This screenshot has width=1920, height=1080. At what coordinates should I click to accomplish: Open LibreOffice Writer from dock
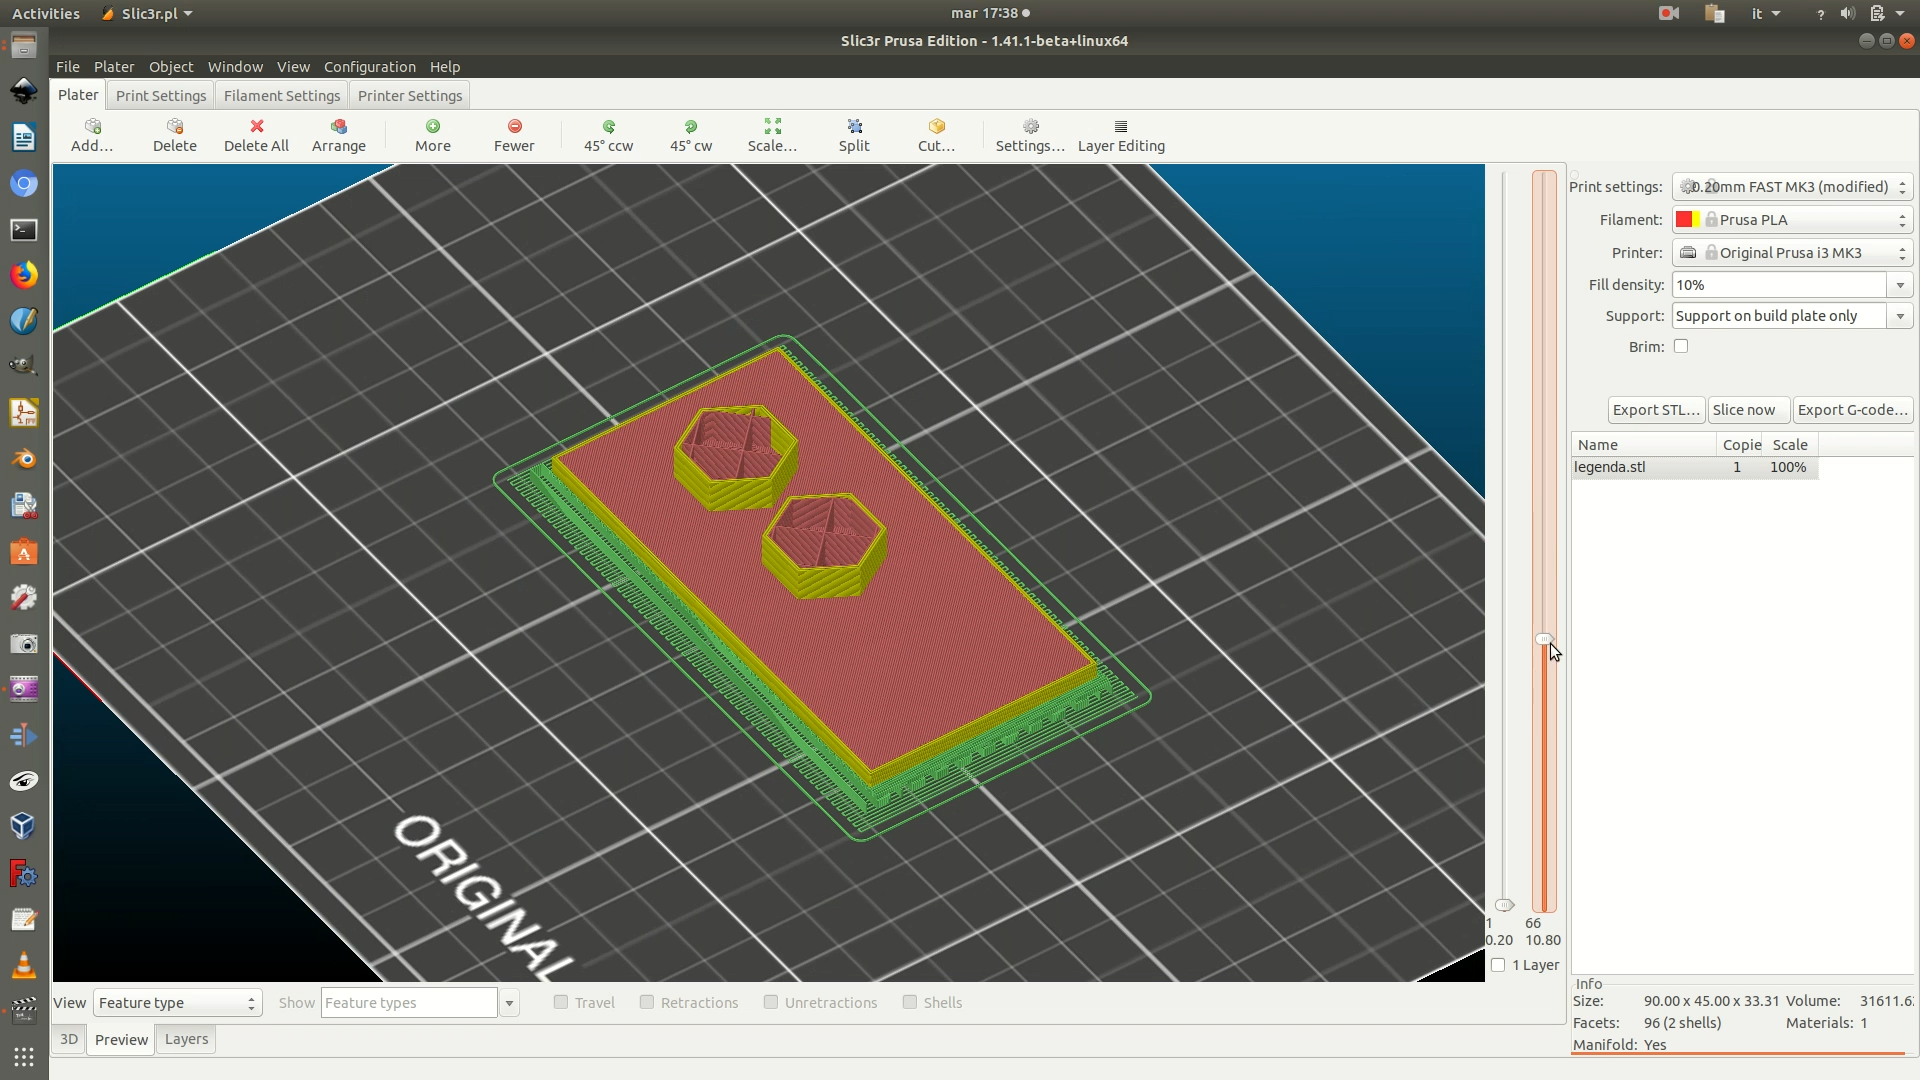coord(24,137)
